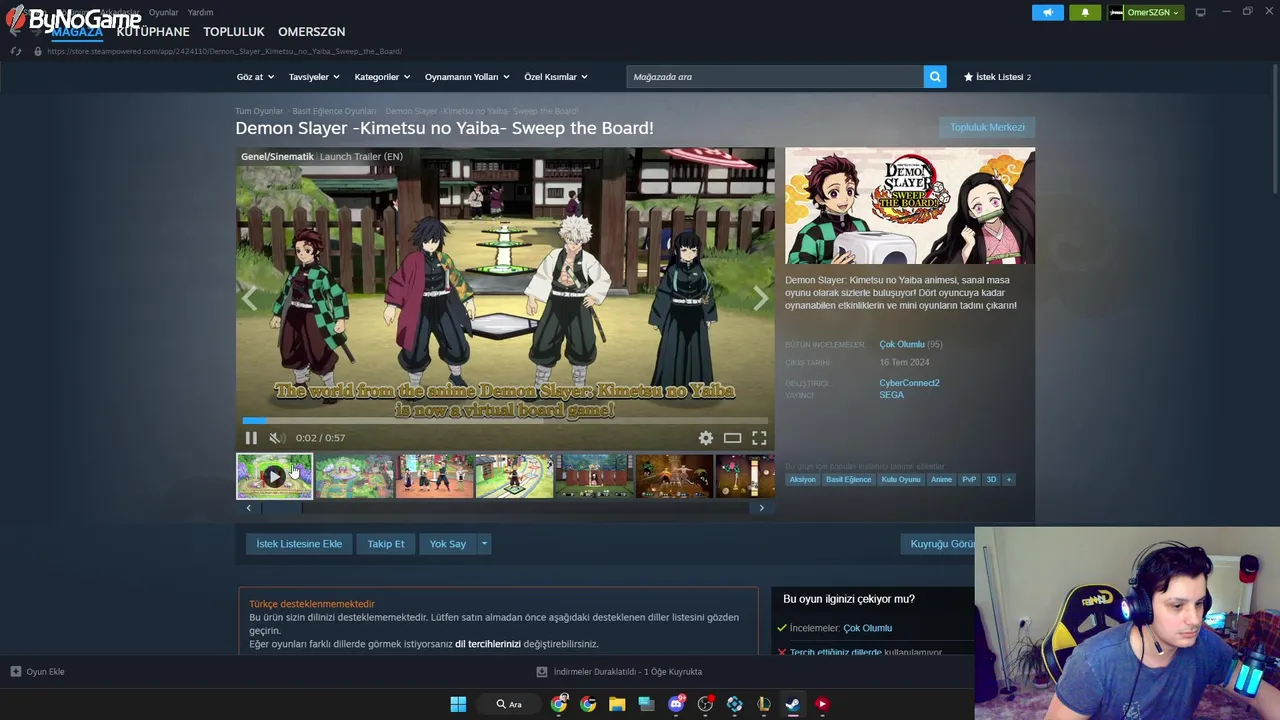Open File Explorer from the taskbar
This screenshot has height=720, width=1280.
(x=617, y=704)
